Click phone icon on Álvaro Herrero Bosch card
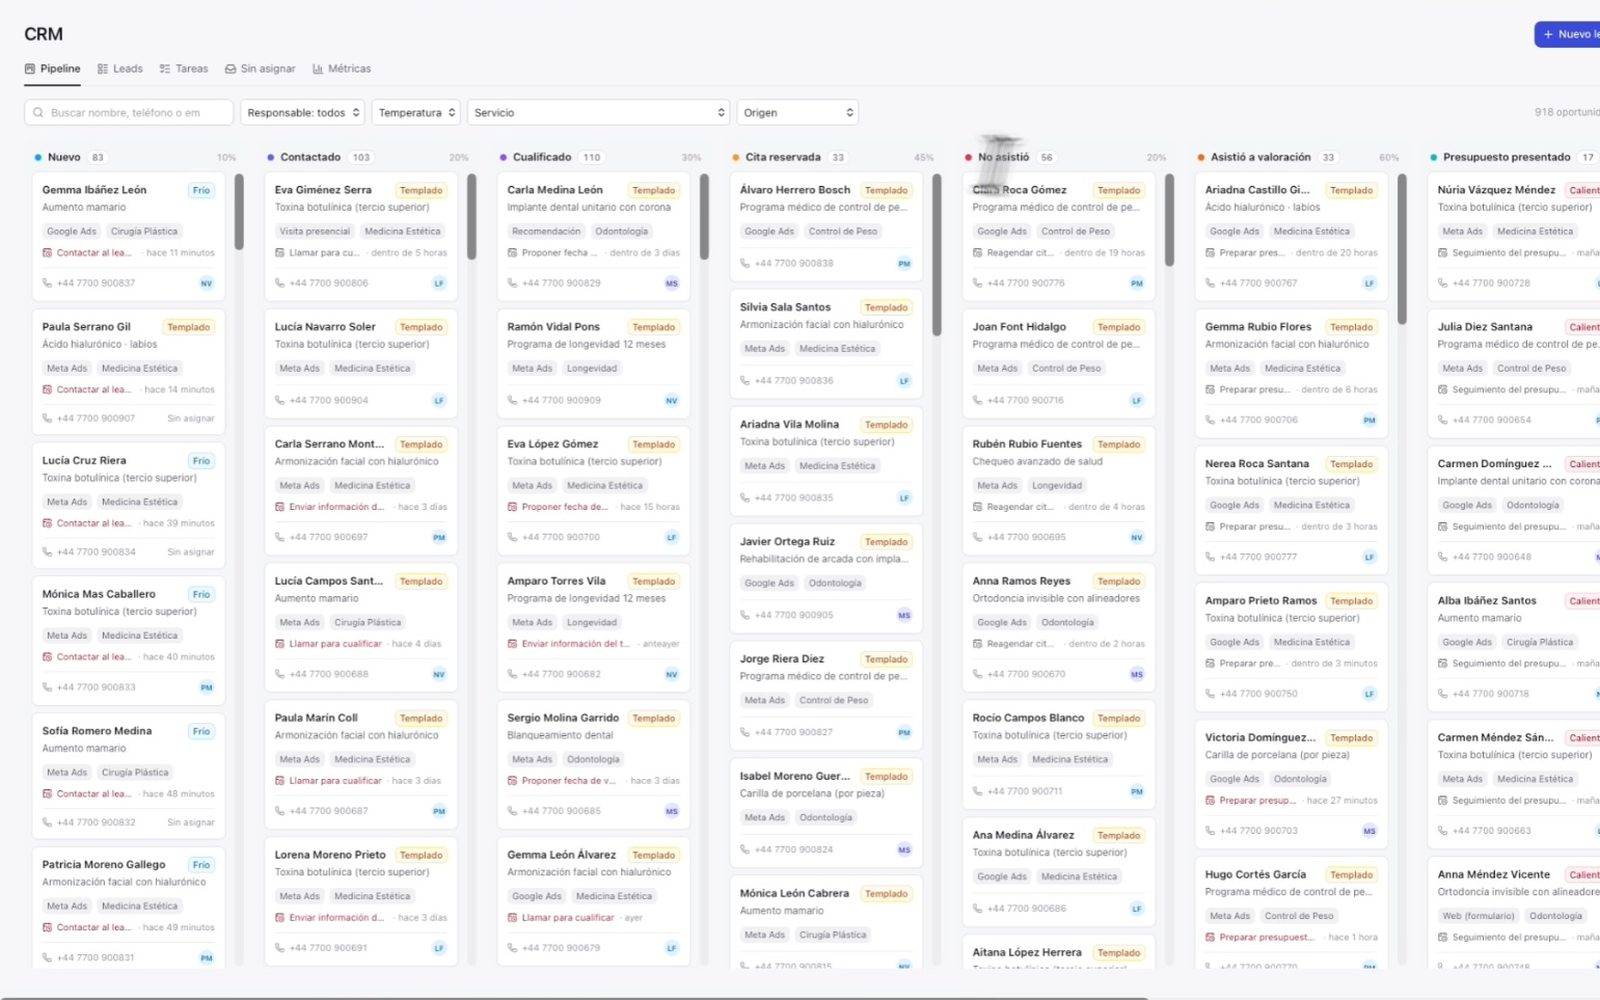 tap(745, 264)
